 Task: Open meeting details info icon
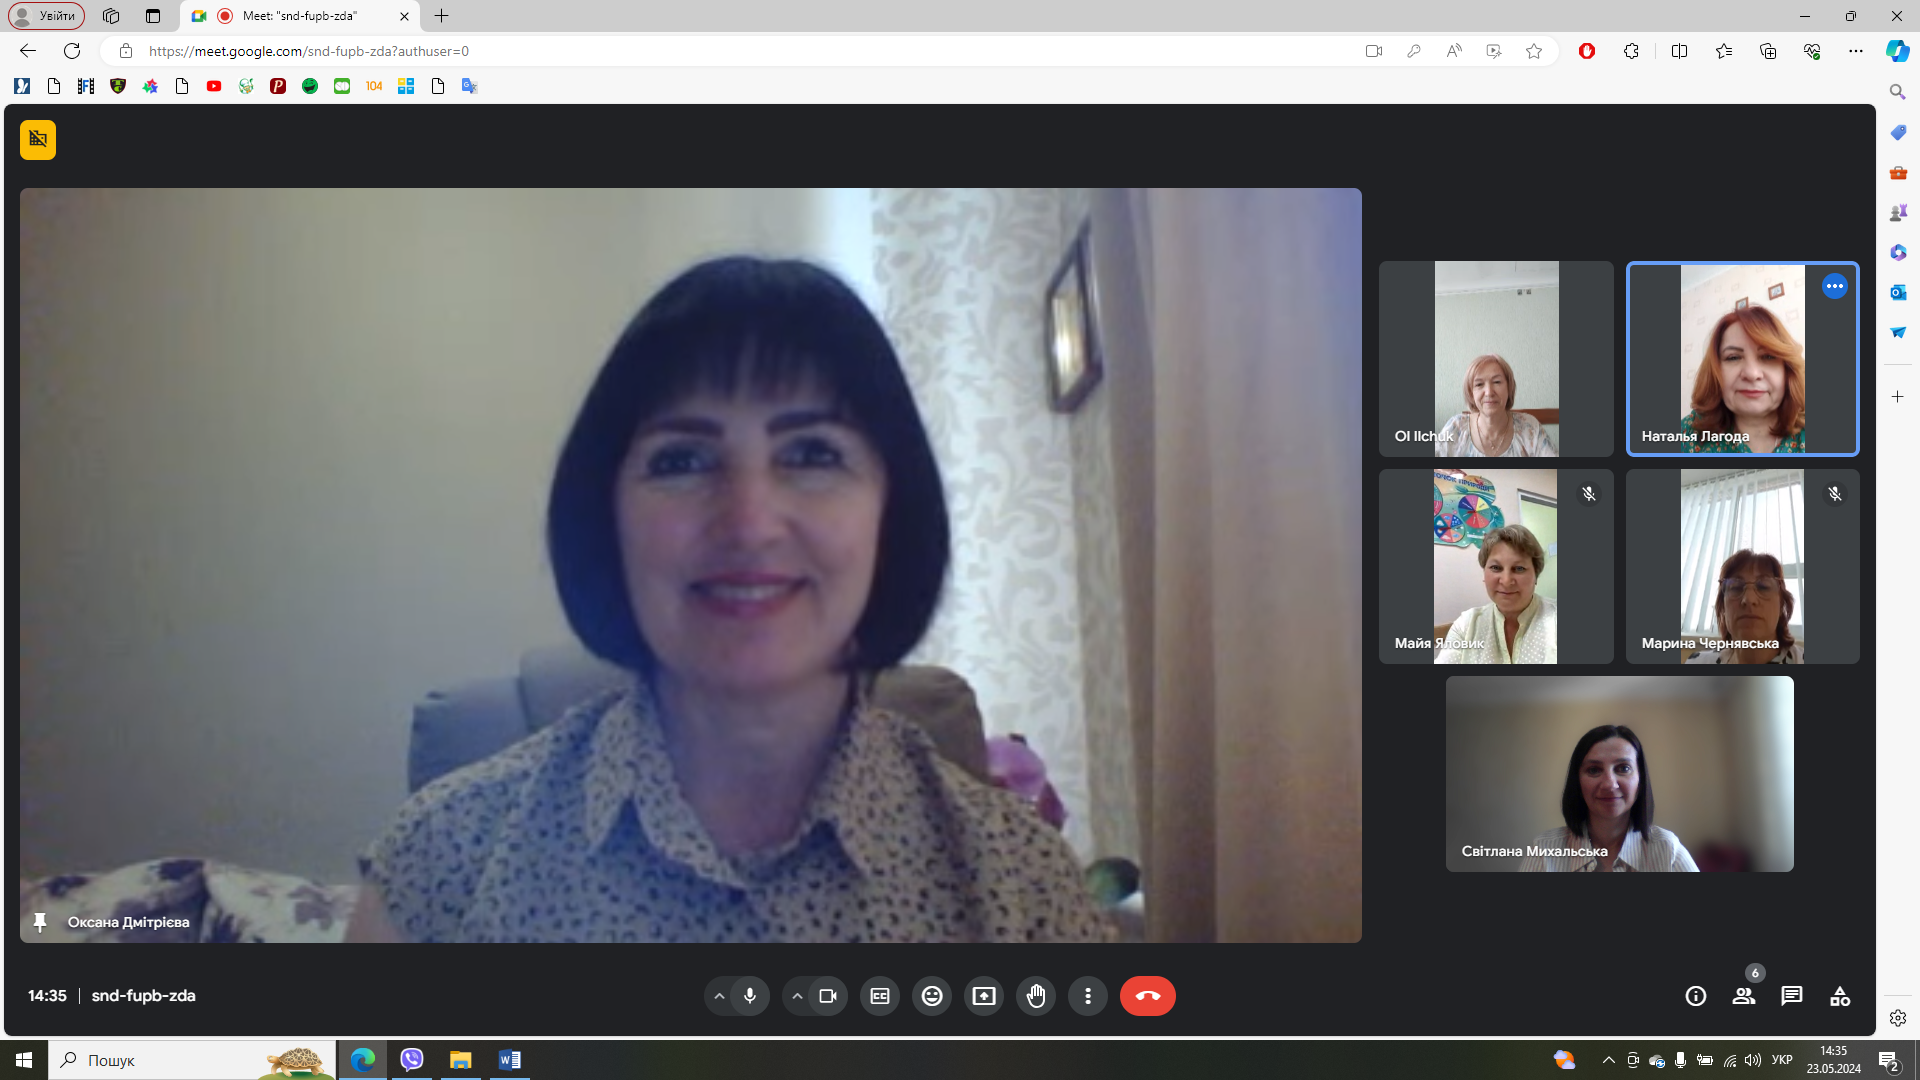(1695, 996)
